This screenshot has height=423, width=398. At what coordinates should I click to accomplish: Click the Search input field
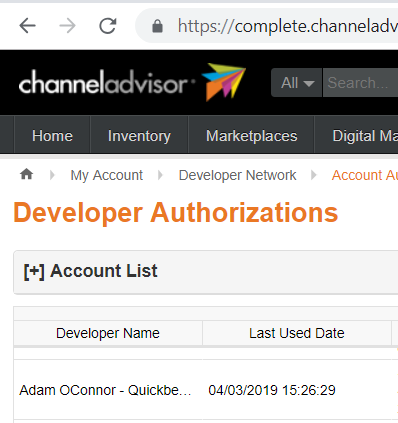(x=360, y=83)
